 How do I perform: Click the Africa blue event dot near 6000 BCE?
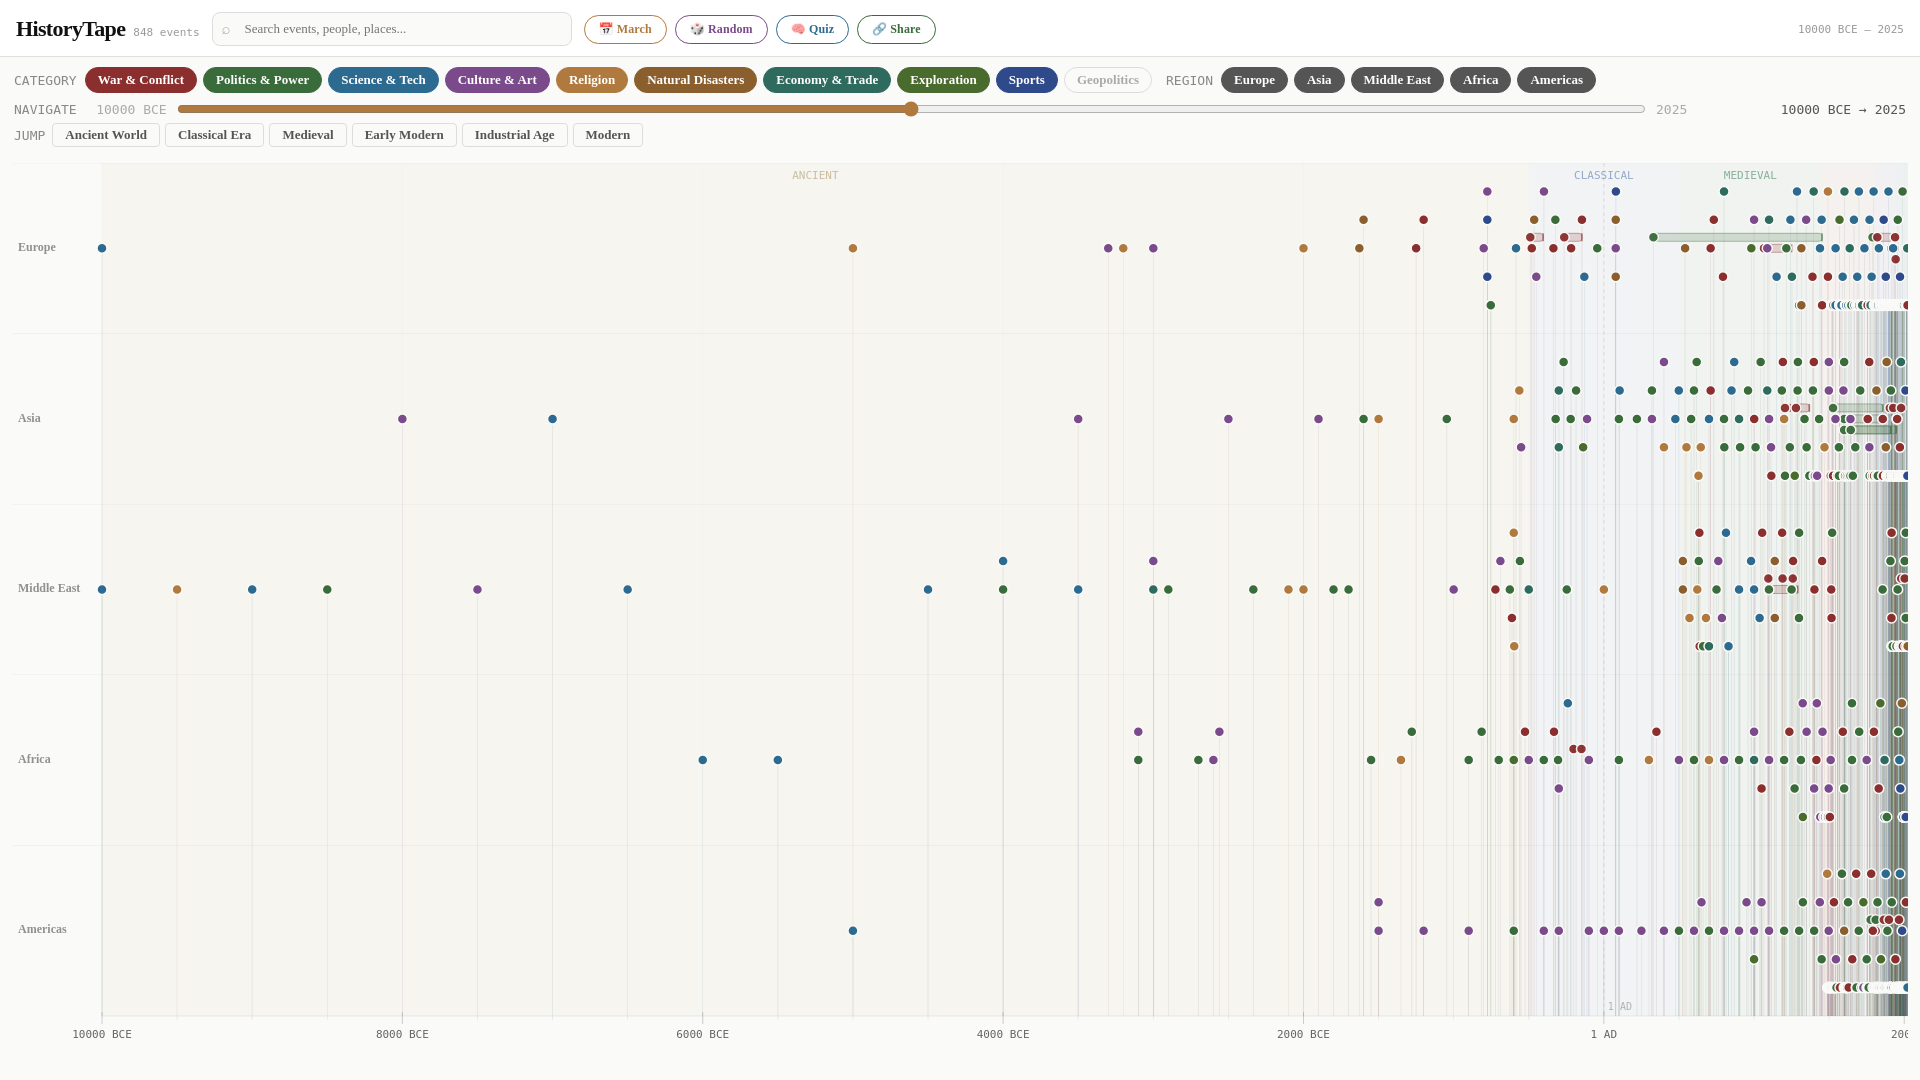703,760
